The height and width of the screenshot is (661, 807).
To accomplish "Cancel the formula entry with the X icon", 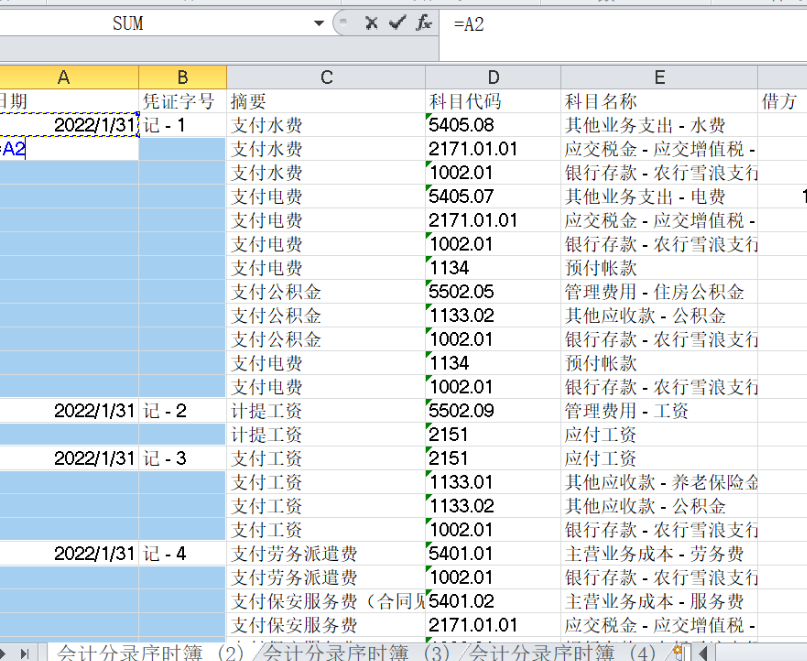I will [x=371, y=23].
